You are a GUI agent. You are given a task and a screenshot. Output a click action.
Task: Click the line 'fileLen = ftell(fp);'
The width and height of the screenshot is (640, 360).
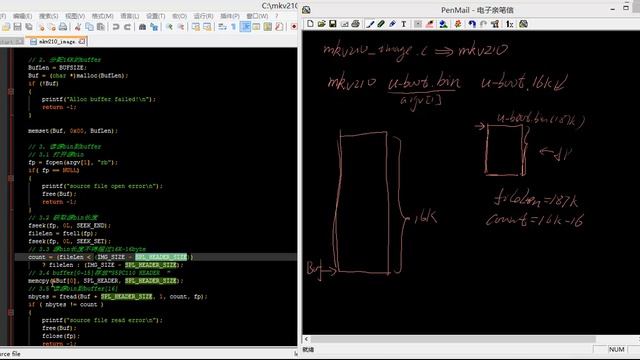(x=62, y=233)
